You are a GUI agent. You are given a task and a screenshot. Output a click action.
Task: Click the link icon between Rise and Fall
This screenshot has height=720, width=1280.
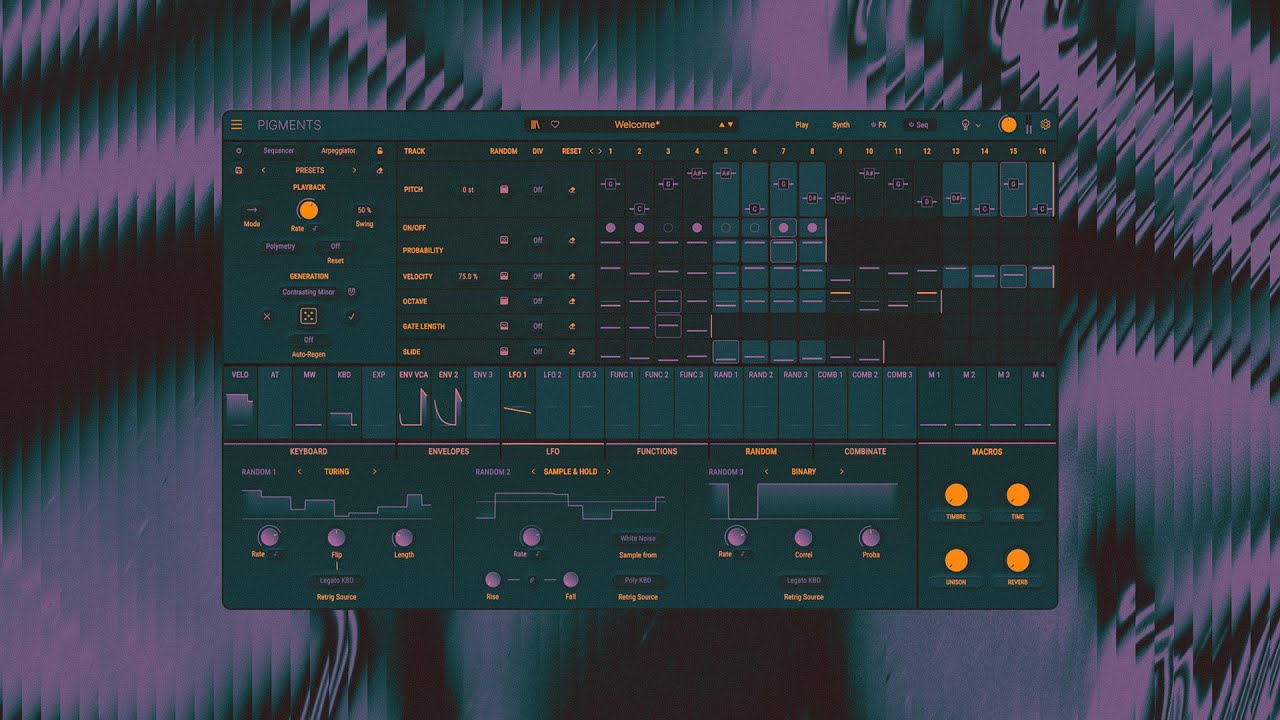(x=532, y=580)
